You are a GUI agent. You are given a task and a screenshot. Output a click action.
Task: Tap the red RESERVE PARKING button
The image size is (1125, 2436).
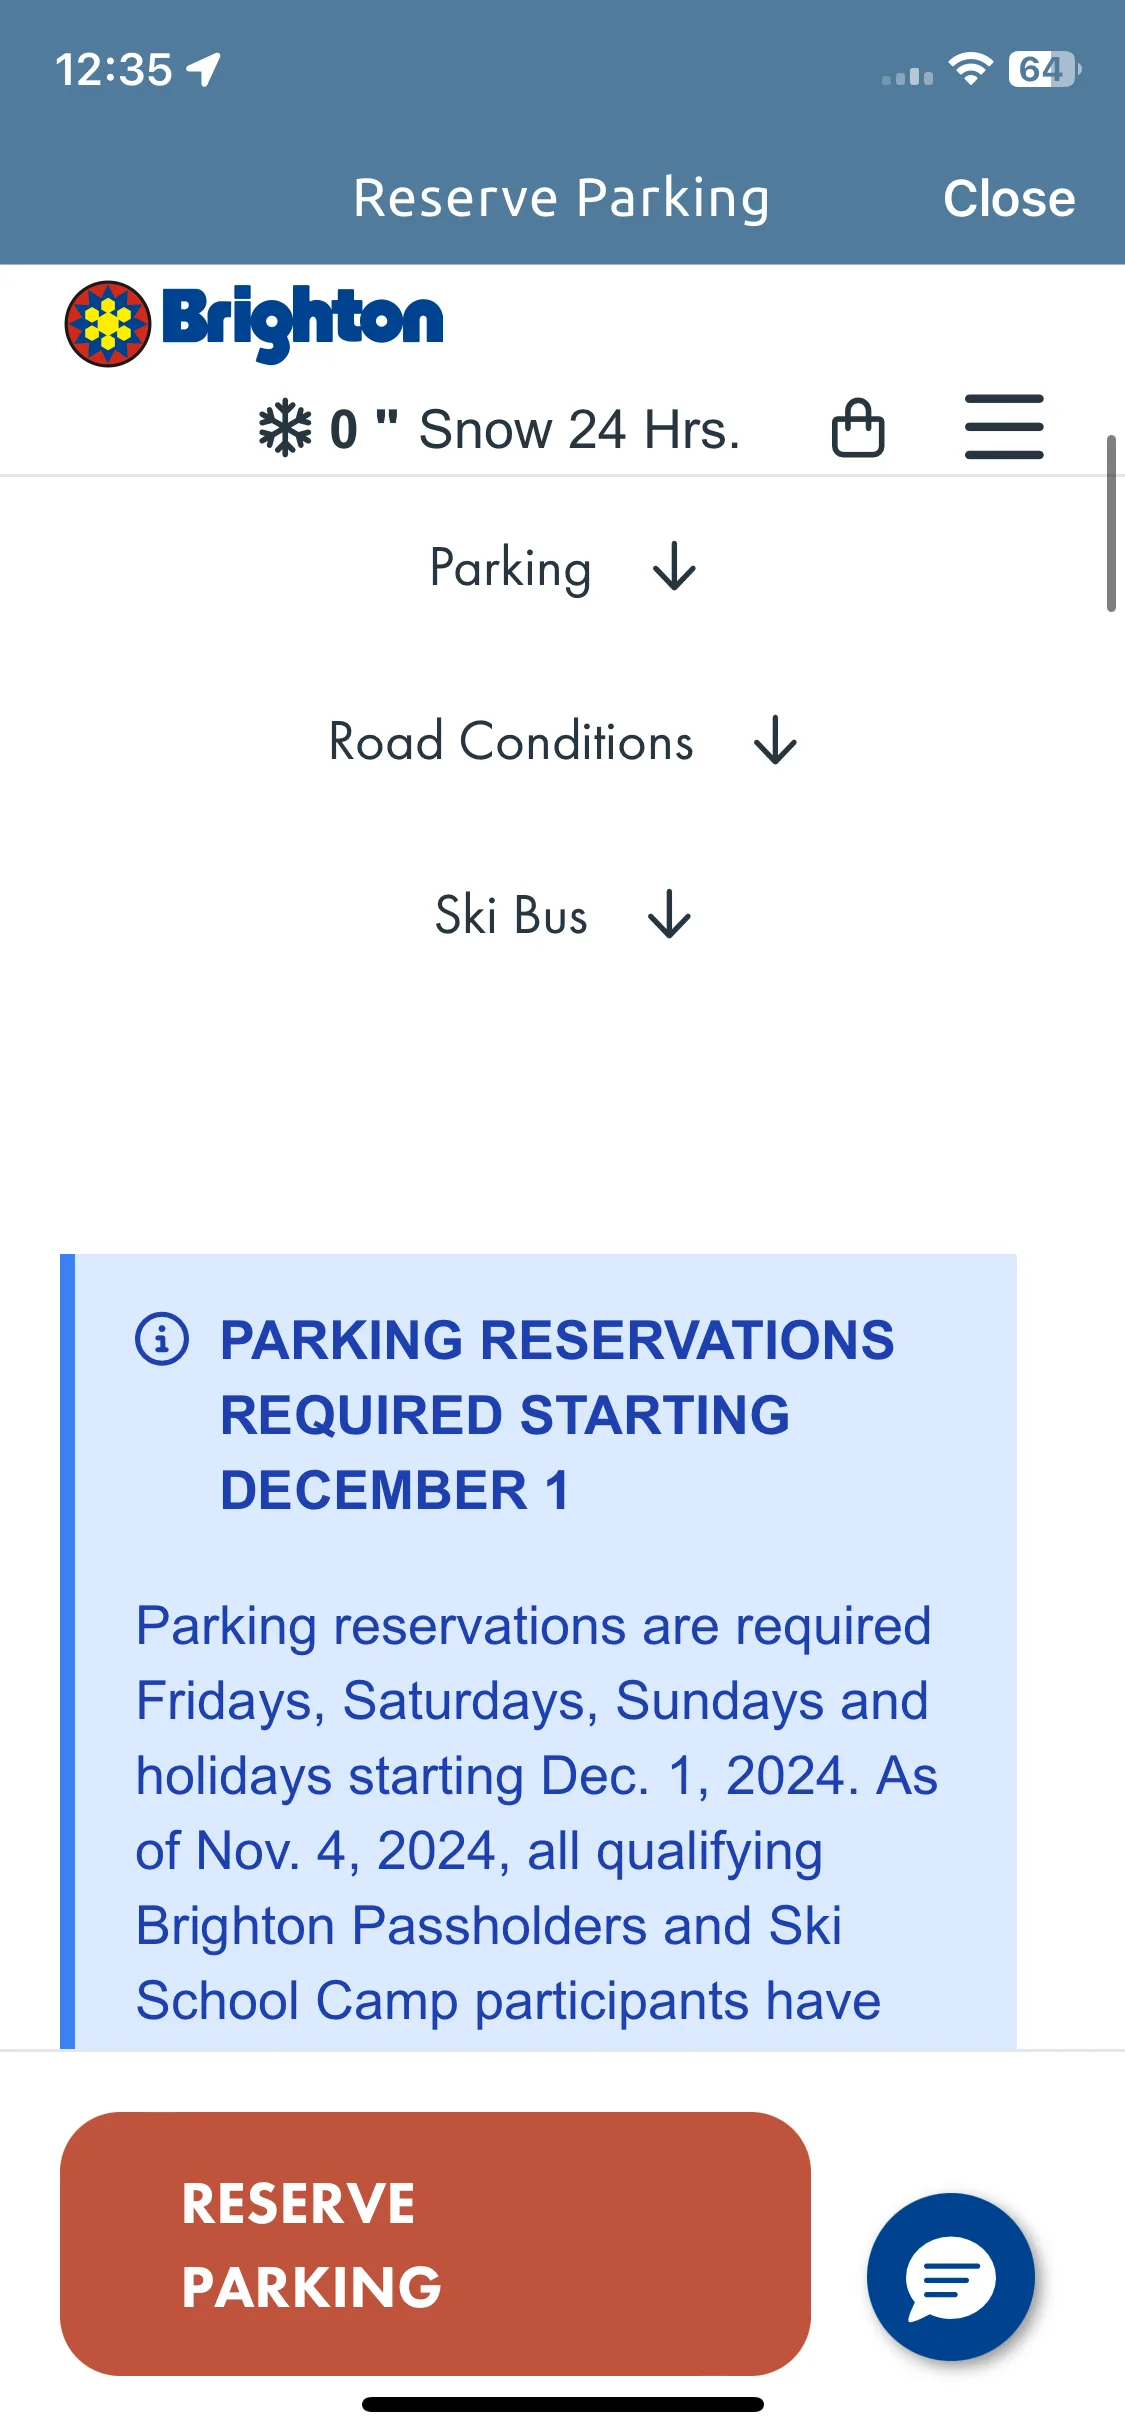click(435, 2243)
